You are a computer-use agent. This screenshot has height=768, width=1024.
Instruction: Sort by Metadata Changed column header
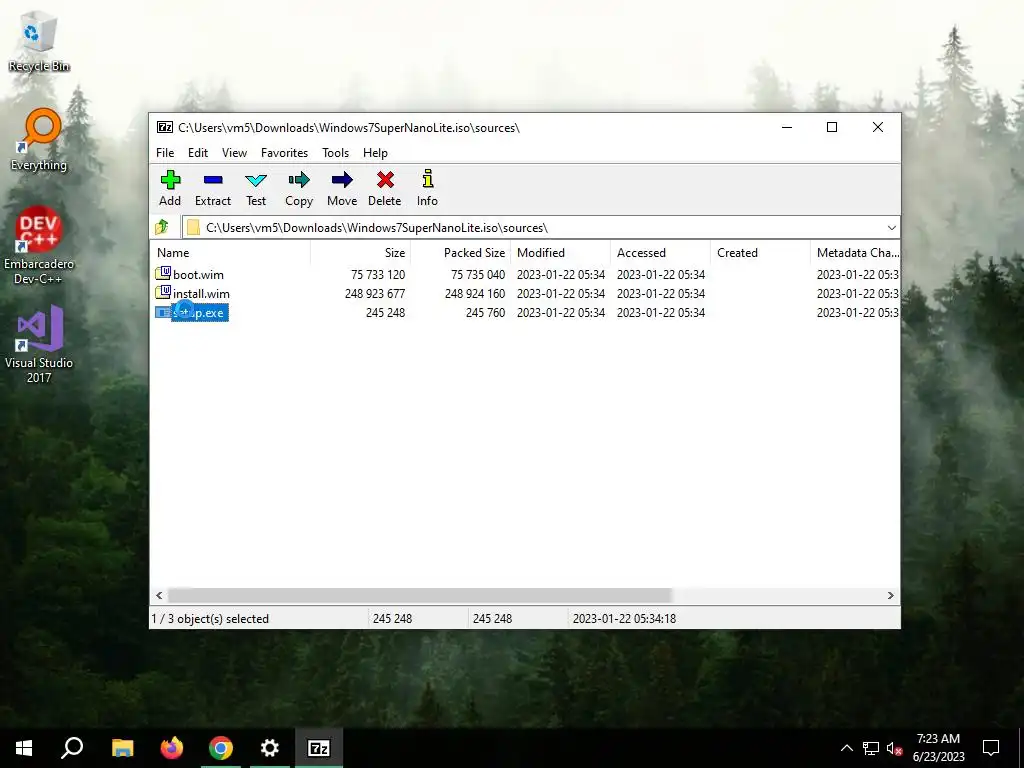click(855, 253)
